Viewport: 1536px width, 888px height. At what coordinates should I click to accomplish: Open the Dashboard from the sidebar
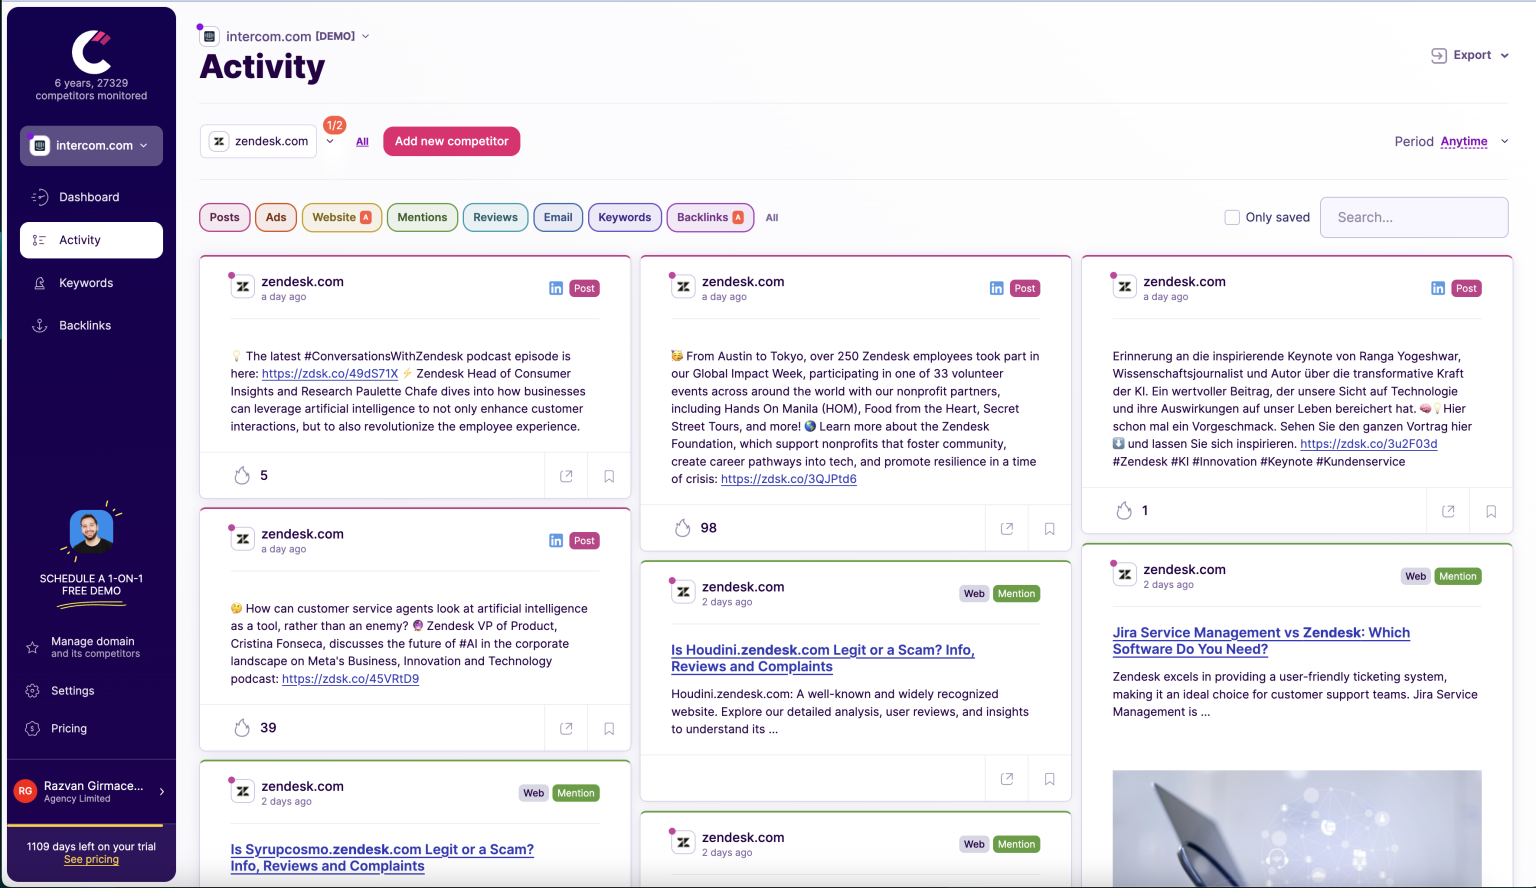click(x=88, y=197)
